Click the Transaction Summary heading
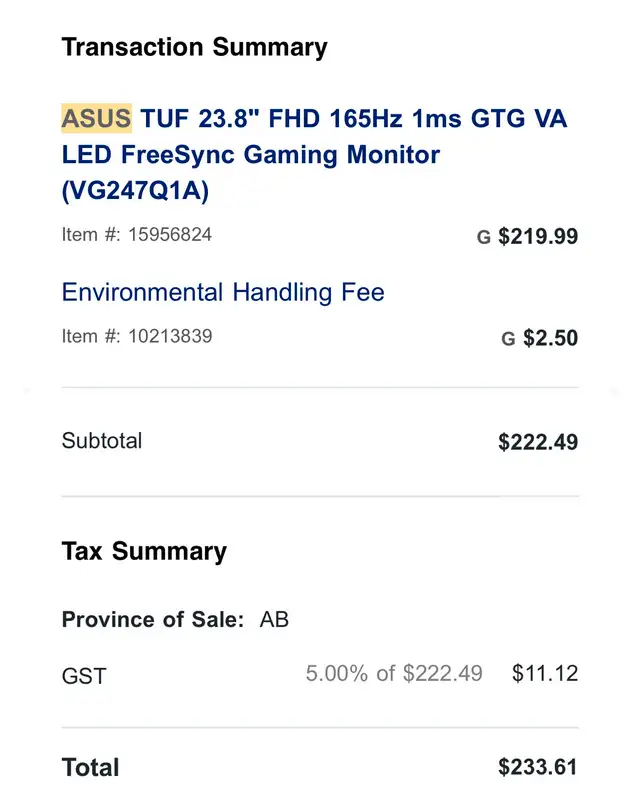This screenshot has height=806, width=640. pyautogui.click(x=194, y=47)
